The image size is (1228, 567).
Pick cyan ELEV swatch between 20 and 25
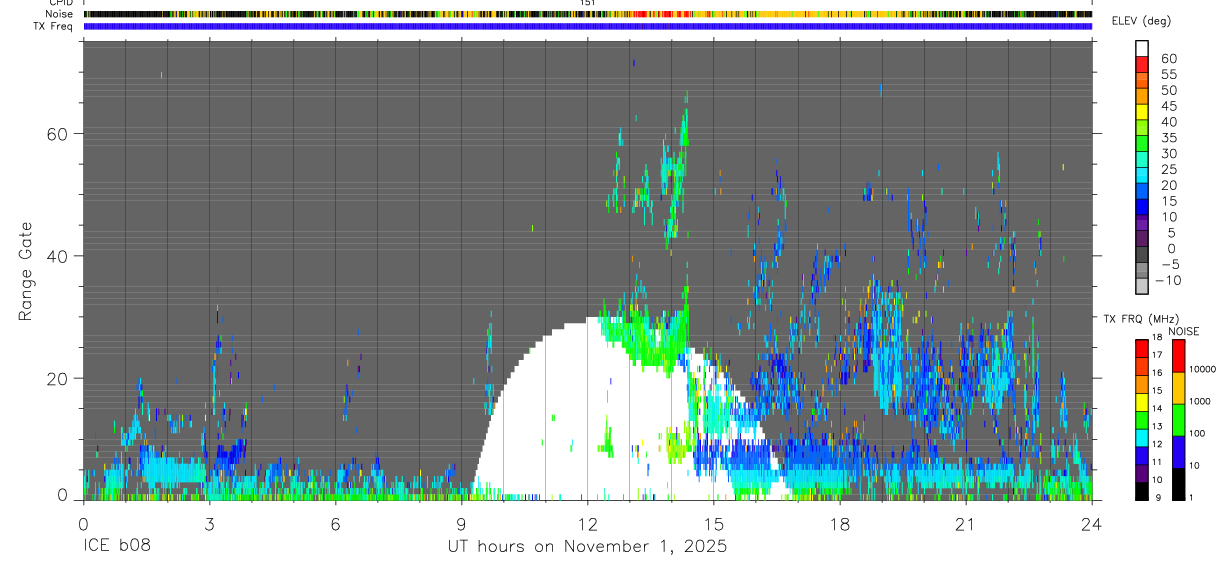pyautogui.click(x=1143, y=177)
